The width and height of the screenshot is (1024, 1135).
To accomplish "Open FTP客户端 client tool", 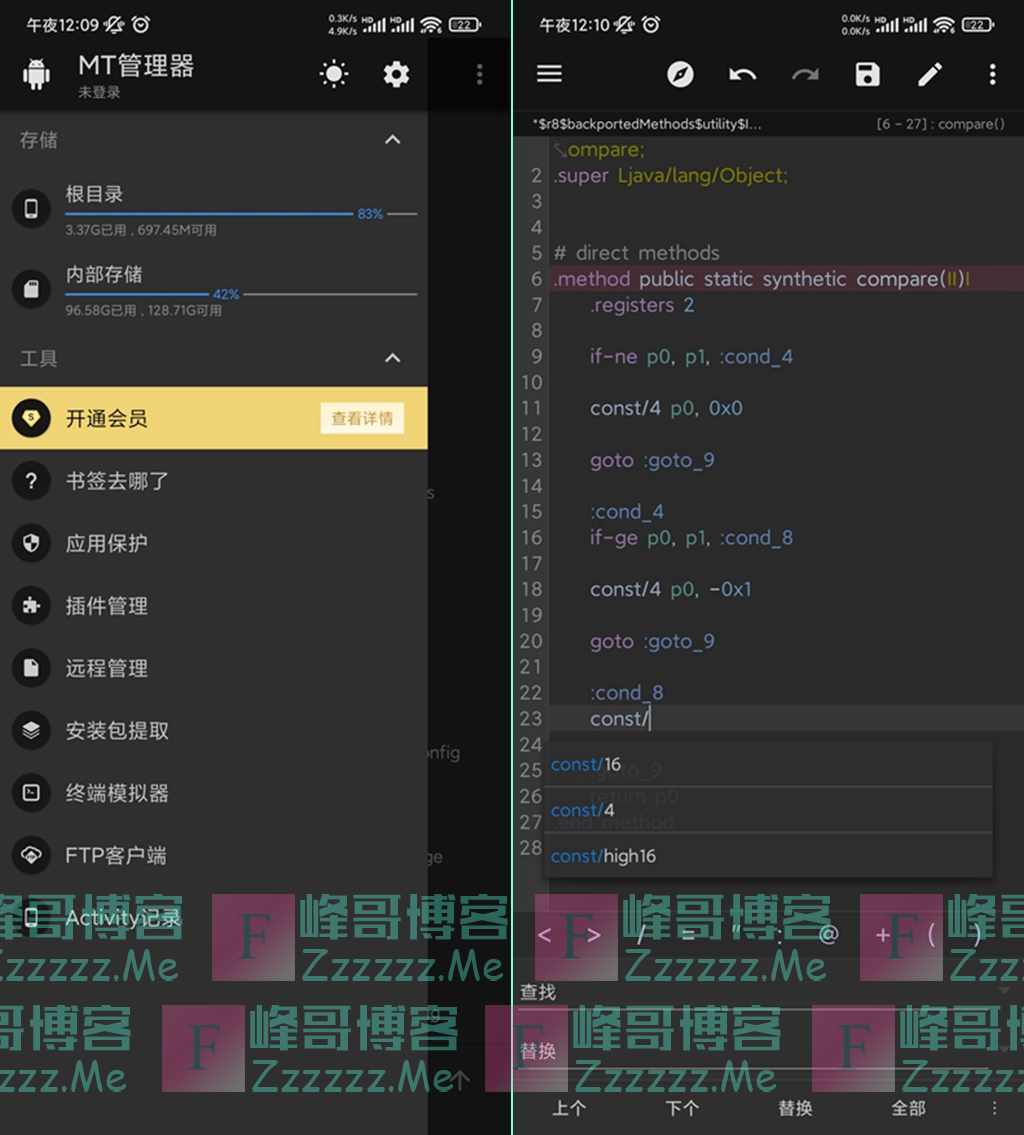I will pos(213,855).
